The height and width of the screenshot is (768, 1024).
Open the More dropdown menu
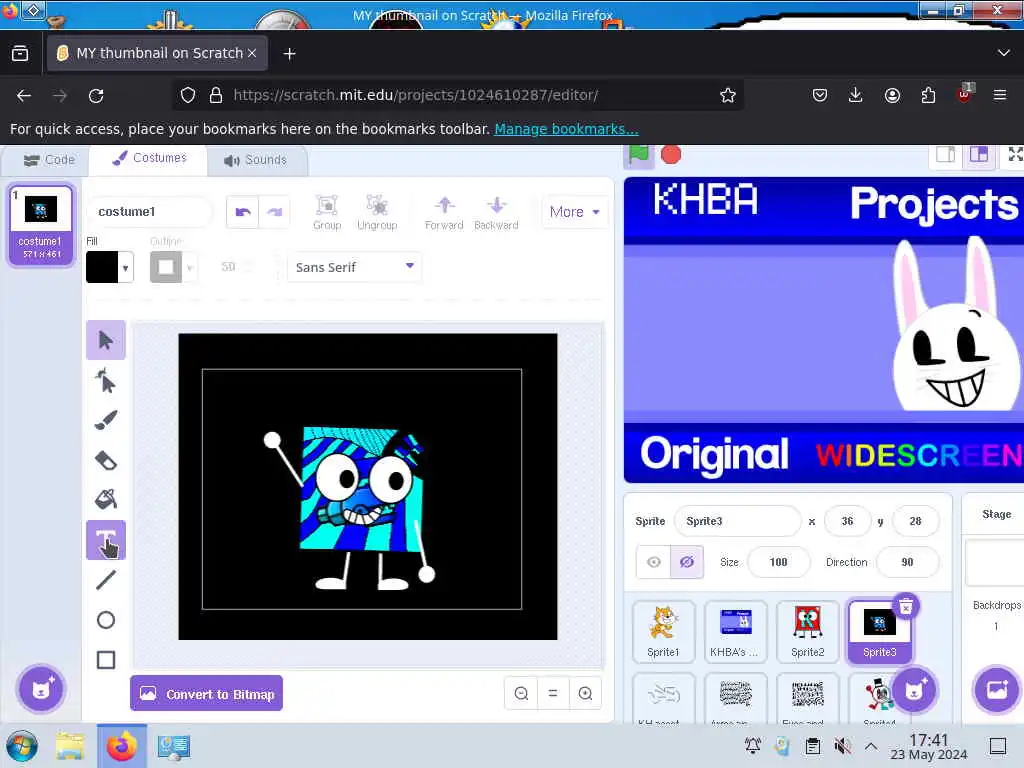tap(575, 212)
